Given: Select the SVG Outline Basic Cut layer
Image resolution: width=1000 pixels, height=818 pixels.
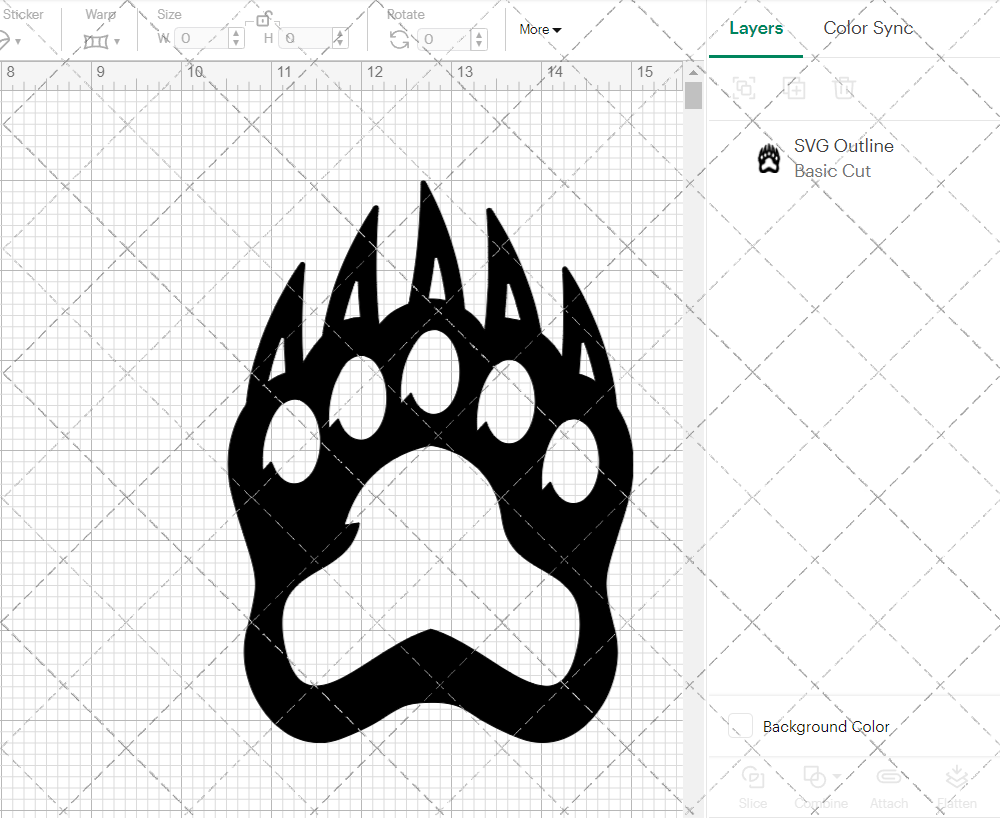Looking at the screenshot, I should coord(843,158).
